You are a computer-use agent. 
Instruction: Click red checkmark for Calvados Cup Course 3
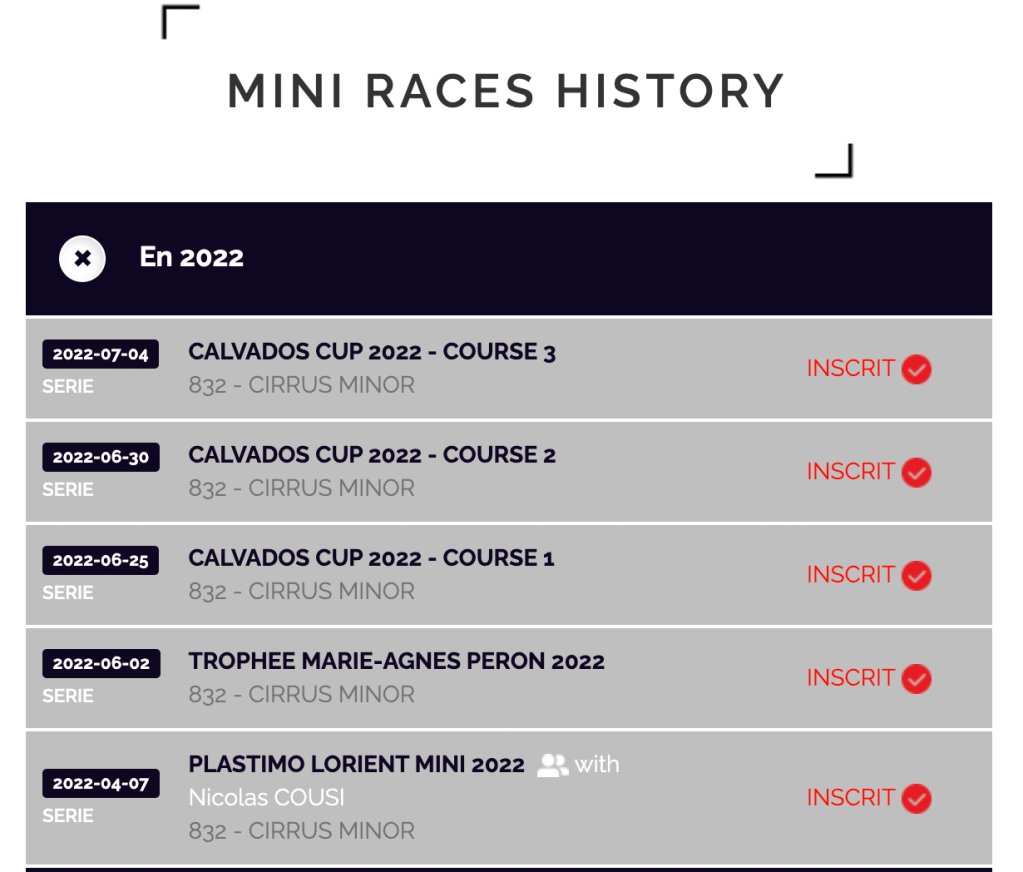pyautogui.click(x=916, y=369)
